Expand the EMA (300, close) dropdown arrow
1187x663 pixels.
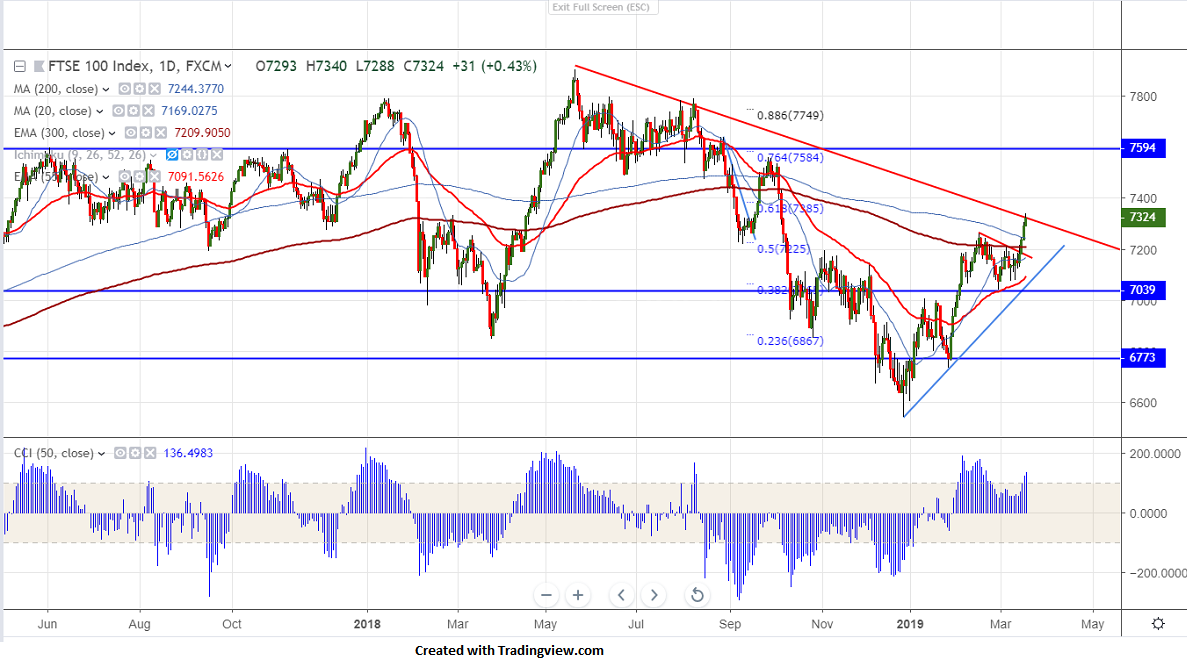click(112, 133)
